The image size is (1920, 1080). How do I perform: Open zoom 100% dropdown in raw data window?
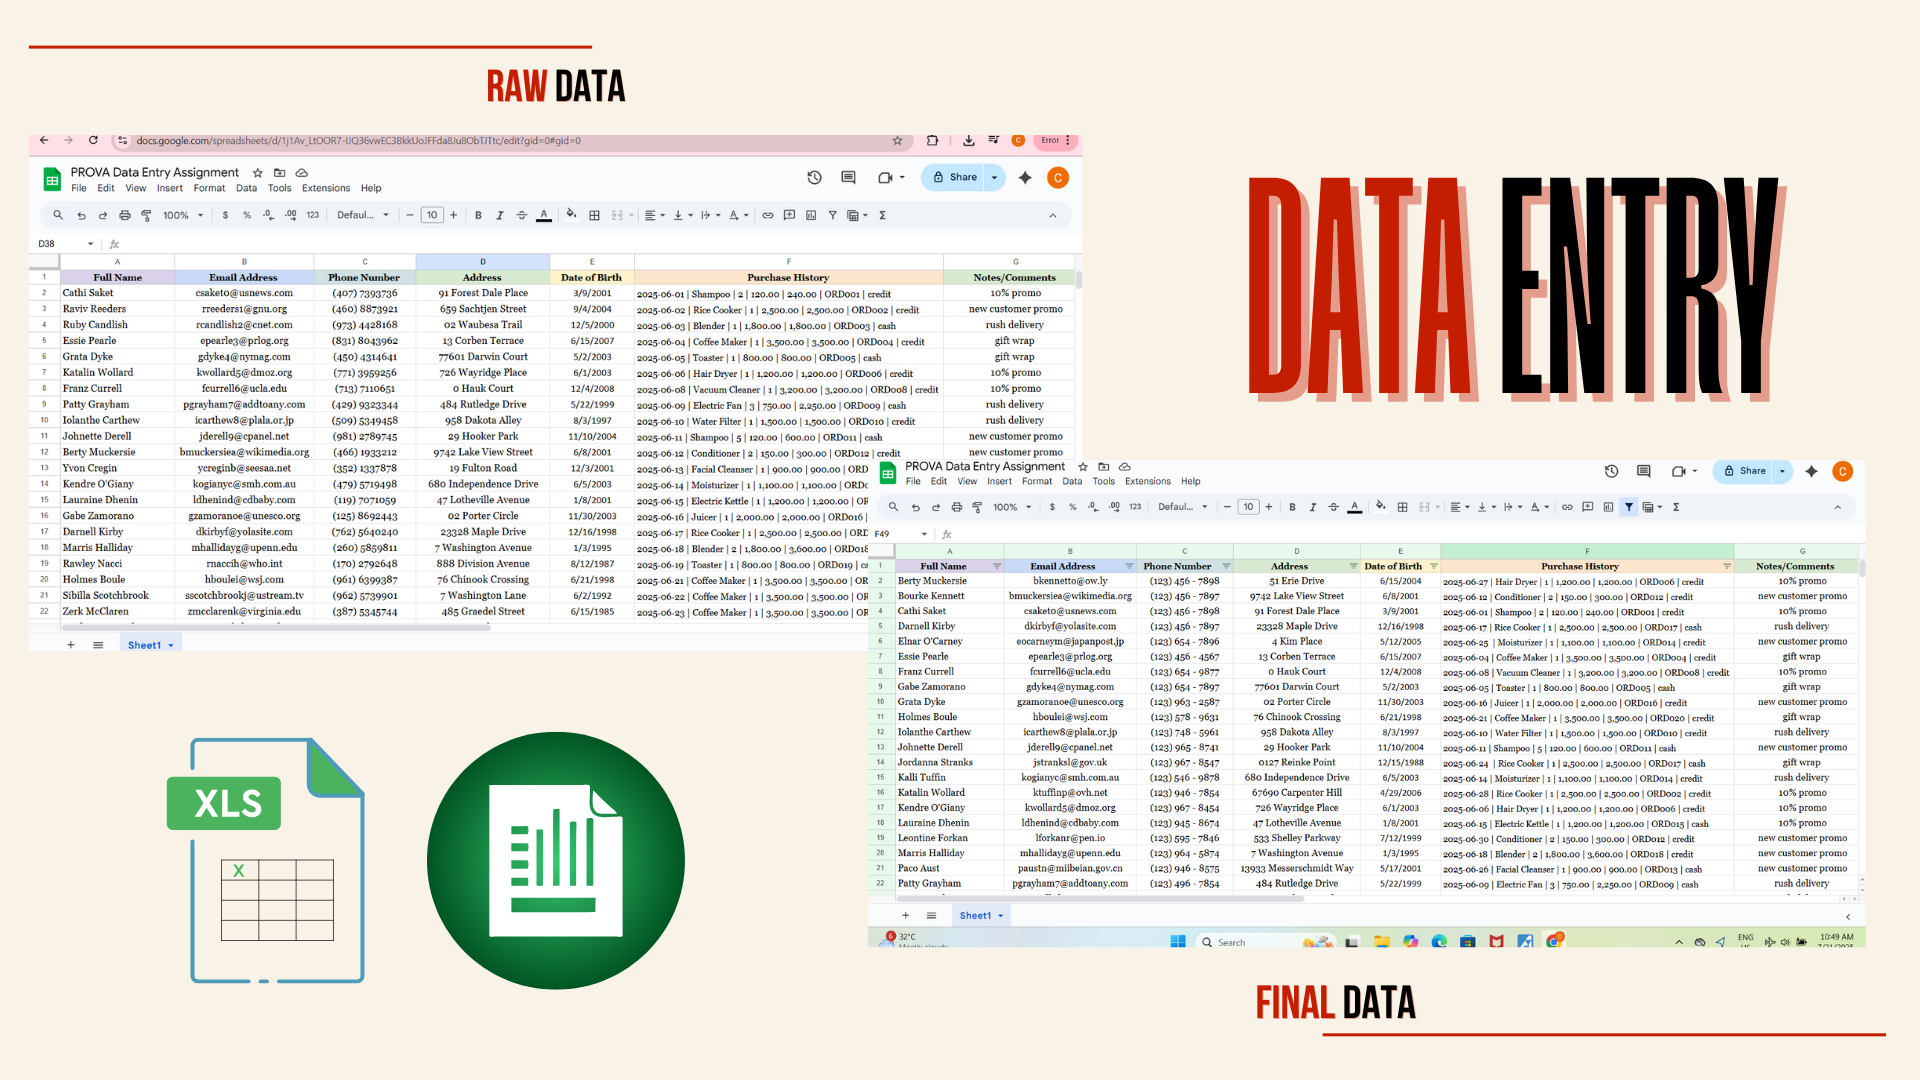pyautogui.click(x=183, y=215)
